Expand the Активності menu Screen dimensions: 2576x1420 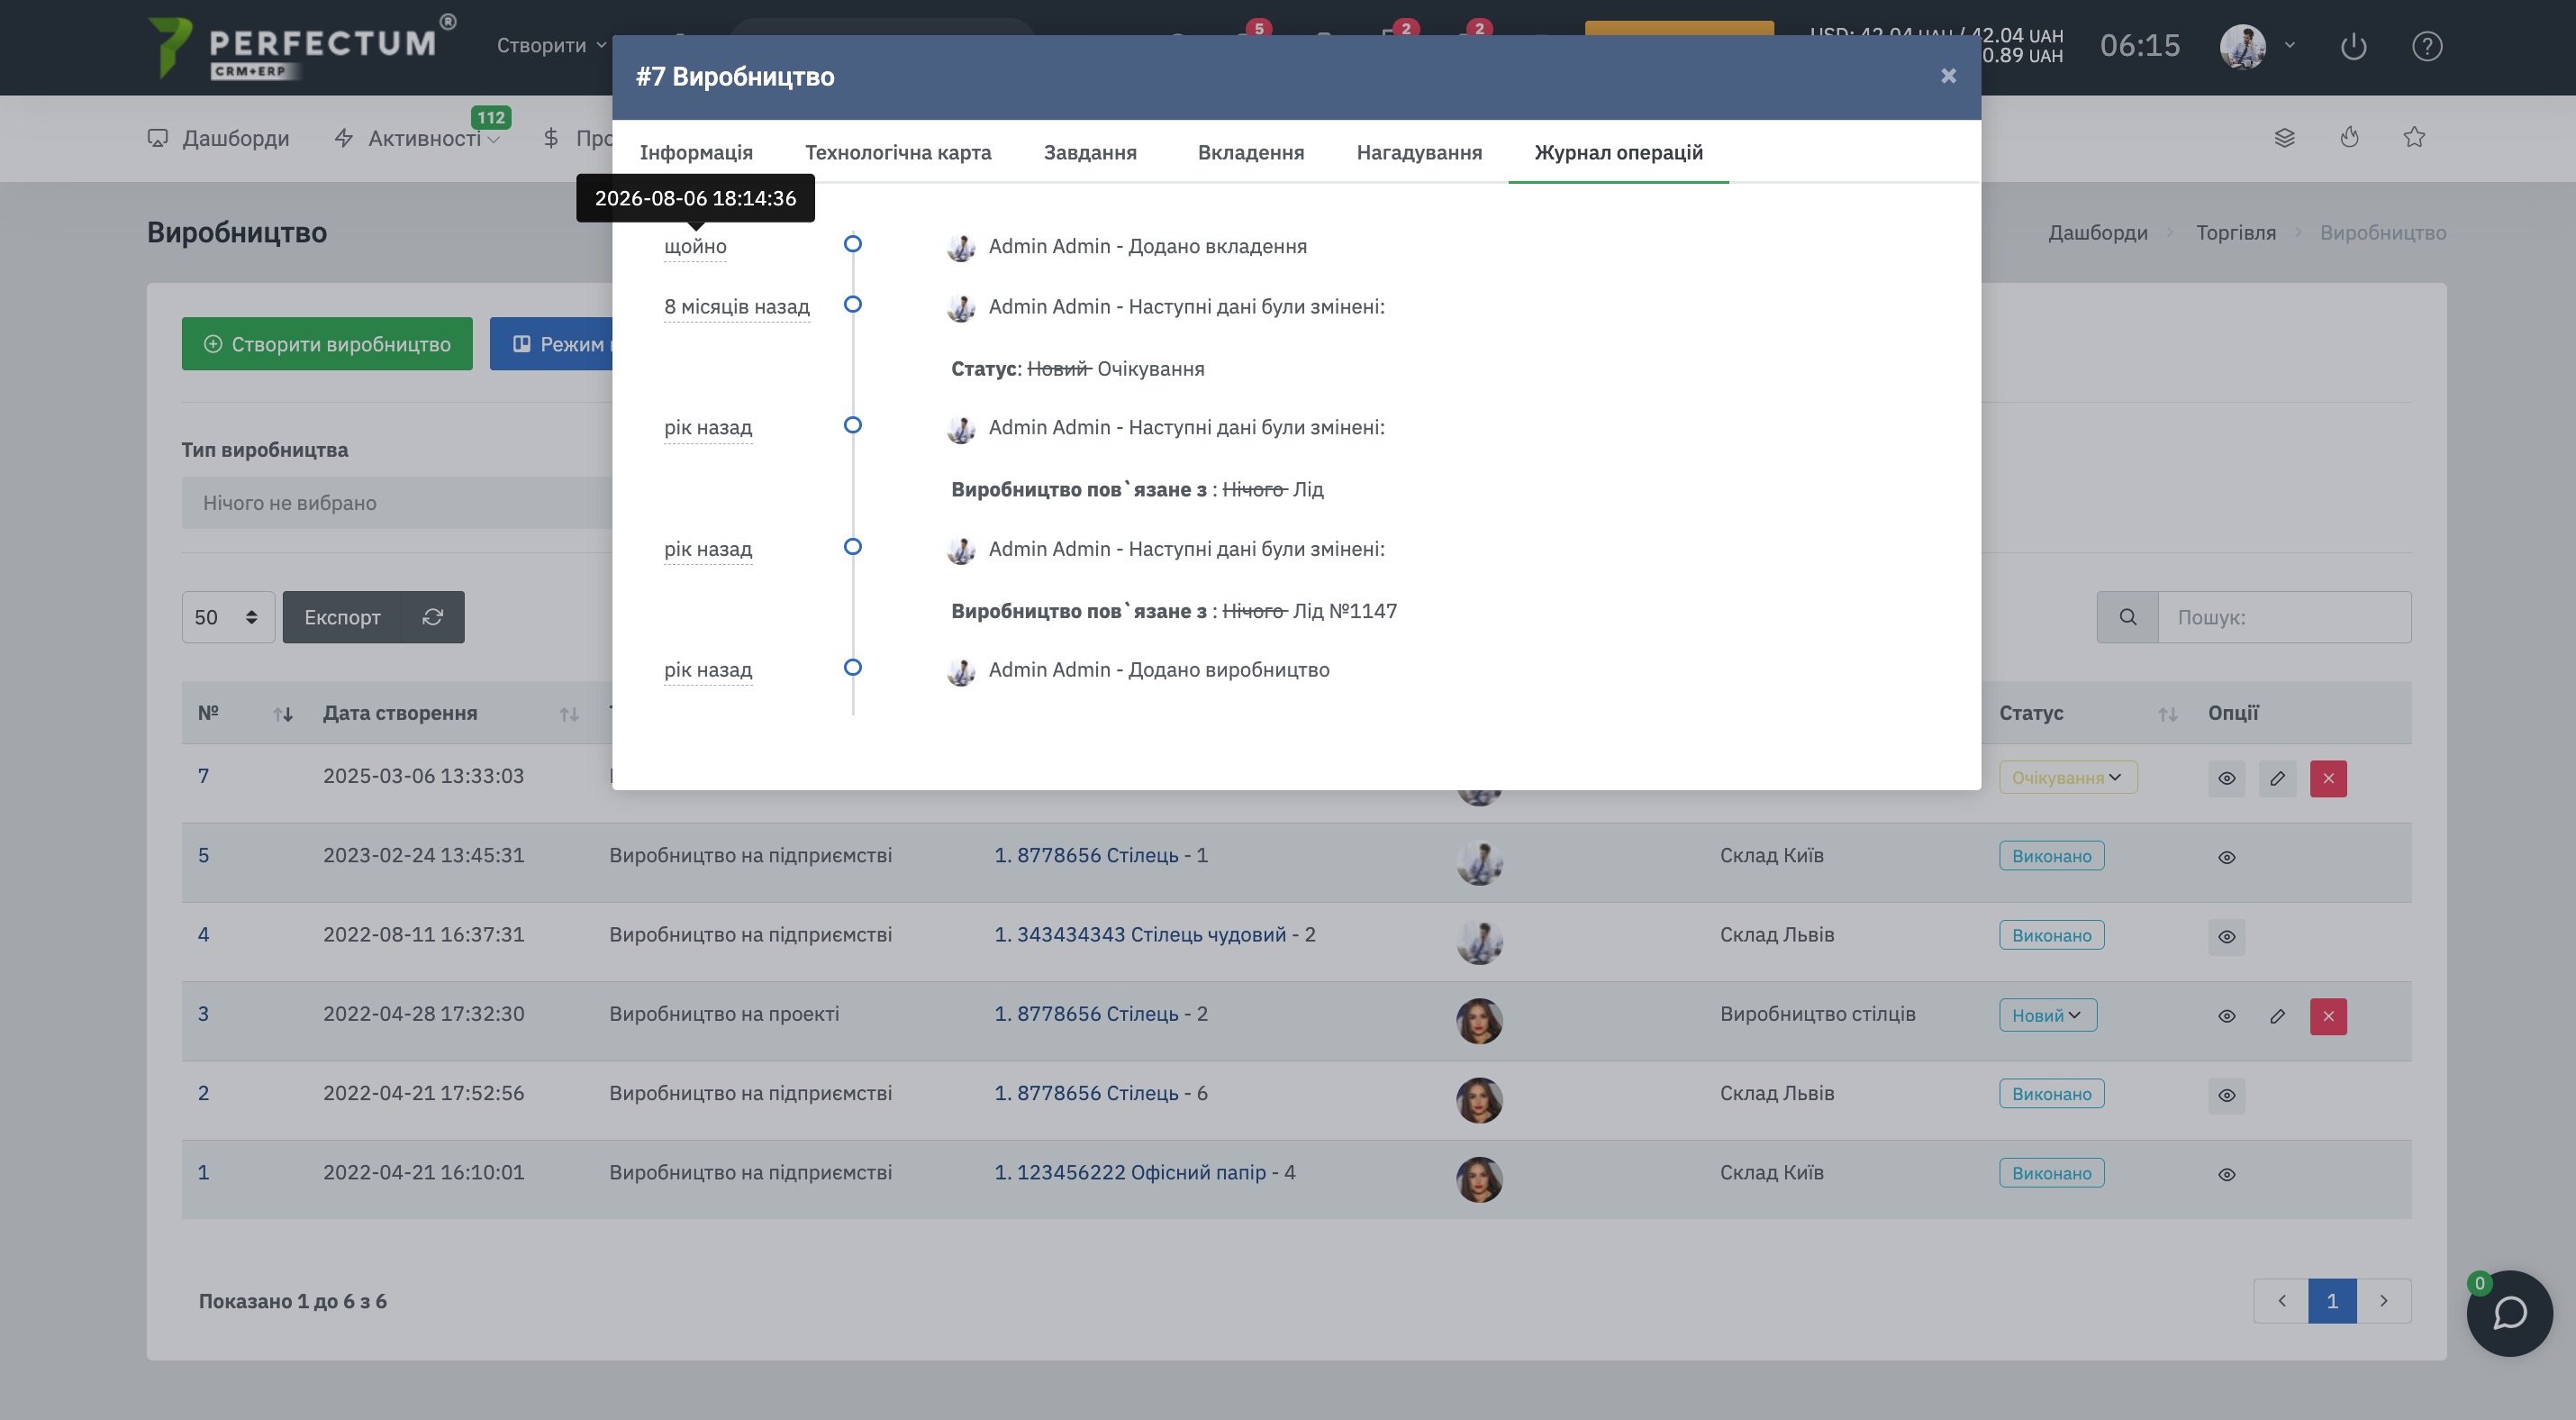417,138
